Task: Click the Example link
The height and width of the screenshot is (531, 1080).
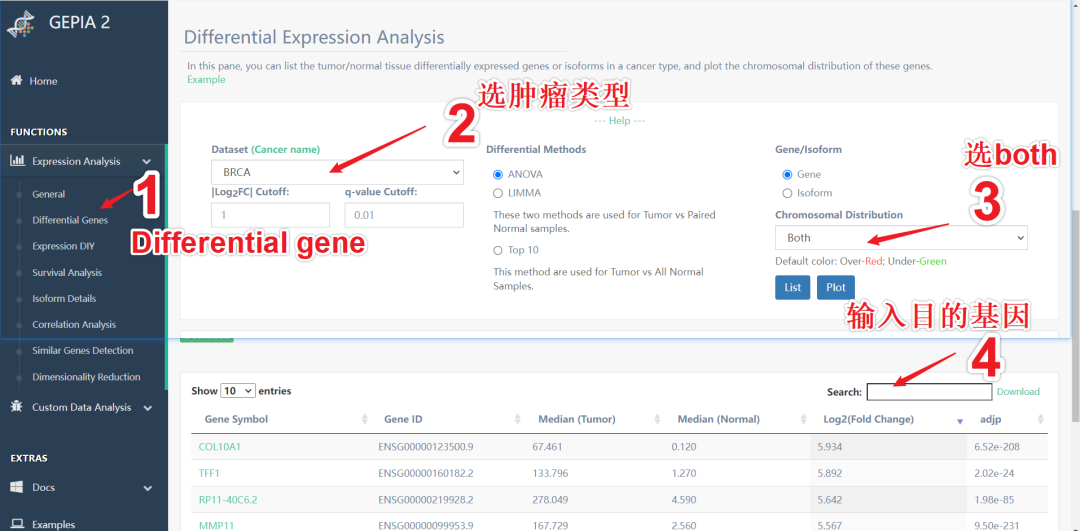Action: [206, 79]
